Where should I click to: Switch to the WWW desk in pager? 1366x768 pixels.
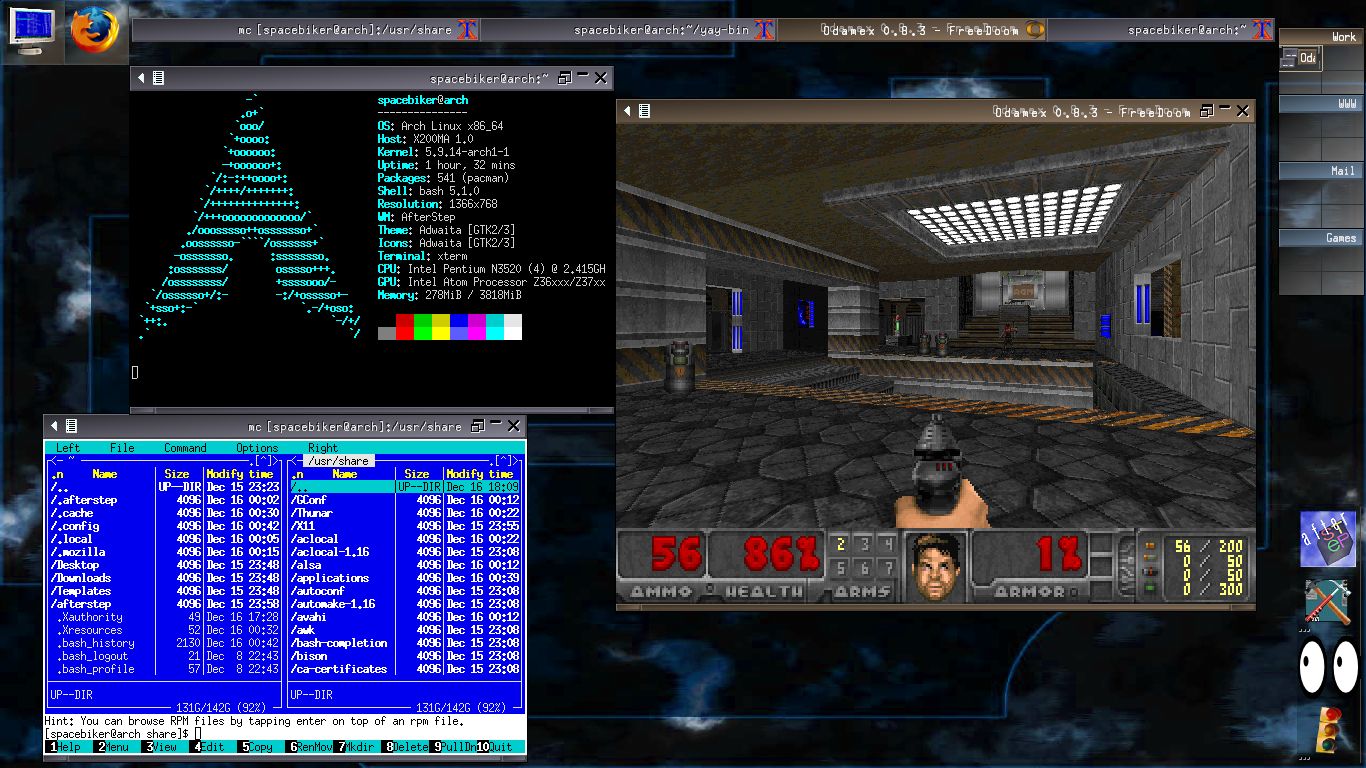click(1319, 104)
